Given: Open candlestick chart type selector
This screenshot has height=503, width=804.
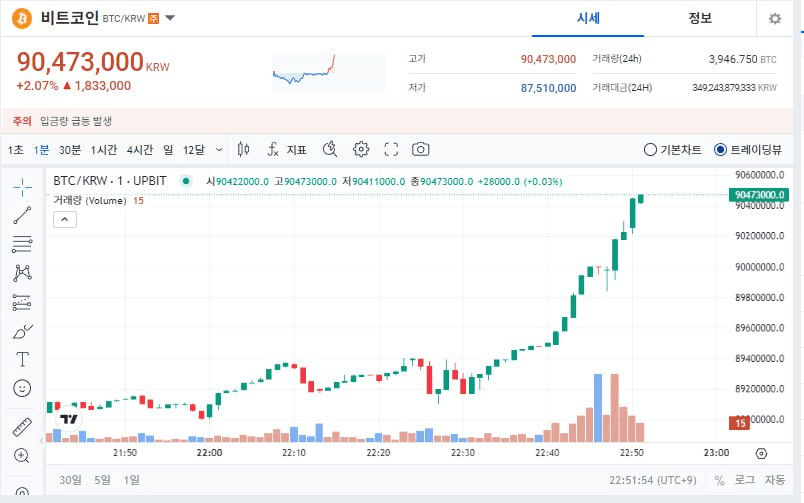Looking at the screenshot, I should tap(244, 150).
